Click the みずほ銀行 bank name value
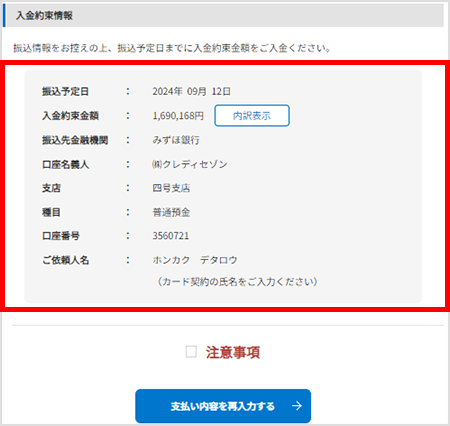This screenshot has width=450, height=426. click(x=176, y=140)
